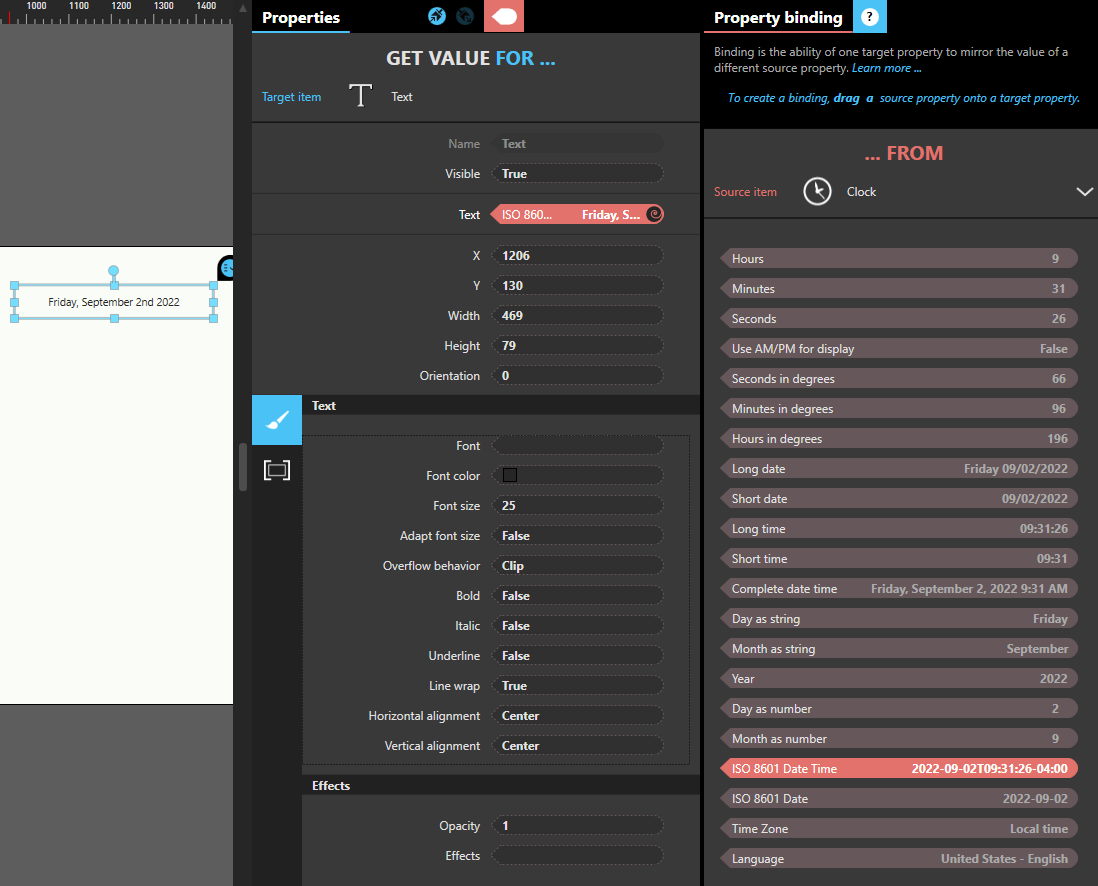Image resolution: width=1098 pixels, height=886 pixels.
Task: Select the paintbrush appearance section icon
Action: (277, 420)
